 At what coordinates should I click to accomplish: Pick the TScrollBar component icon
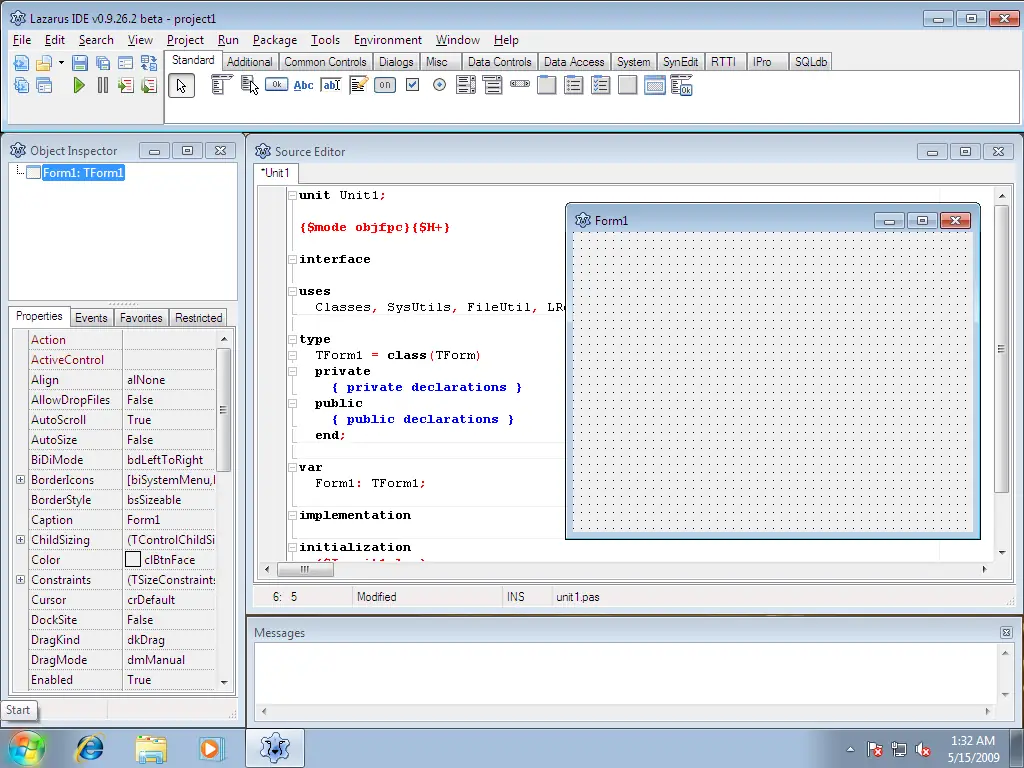click(x=520, y=86)
